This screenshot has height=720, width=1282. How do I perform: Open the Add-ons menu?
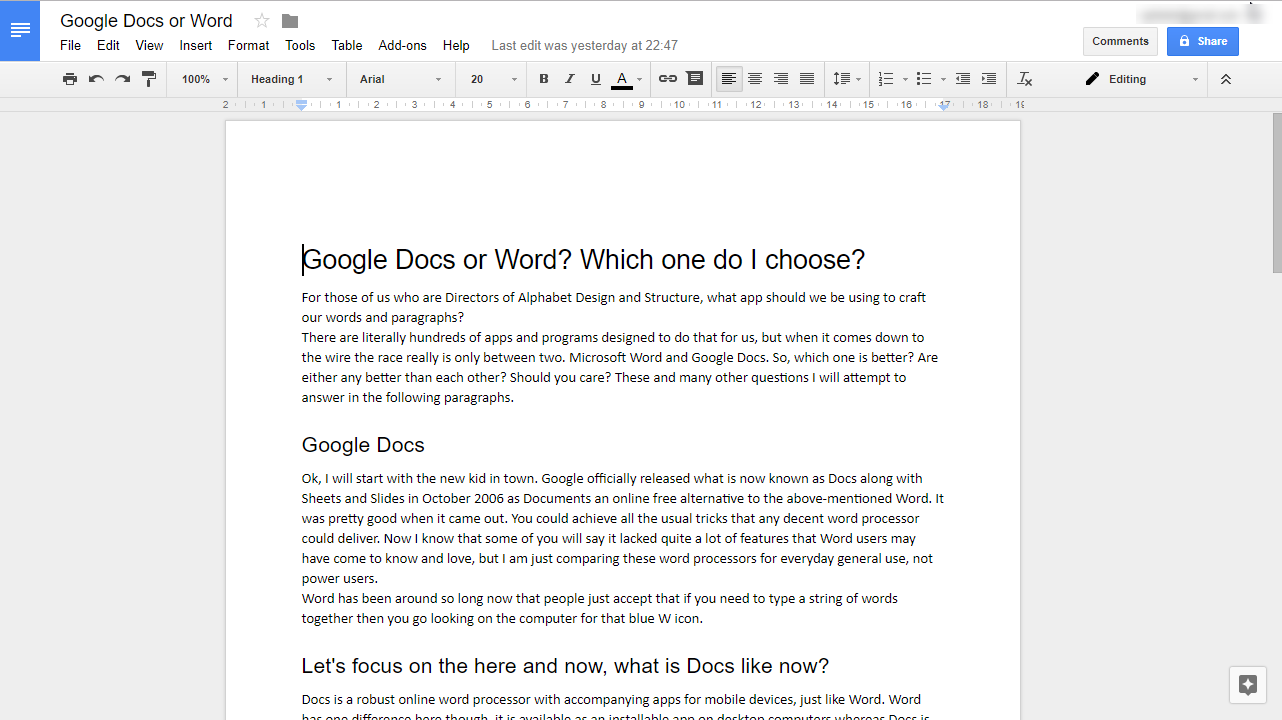[x=402, y=45]
